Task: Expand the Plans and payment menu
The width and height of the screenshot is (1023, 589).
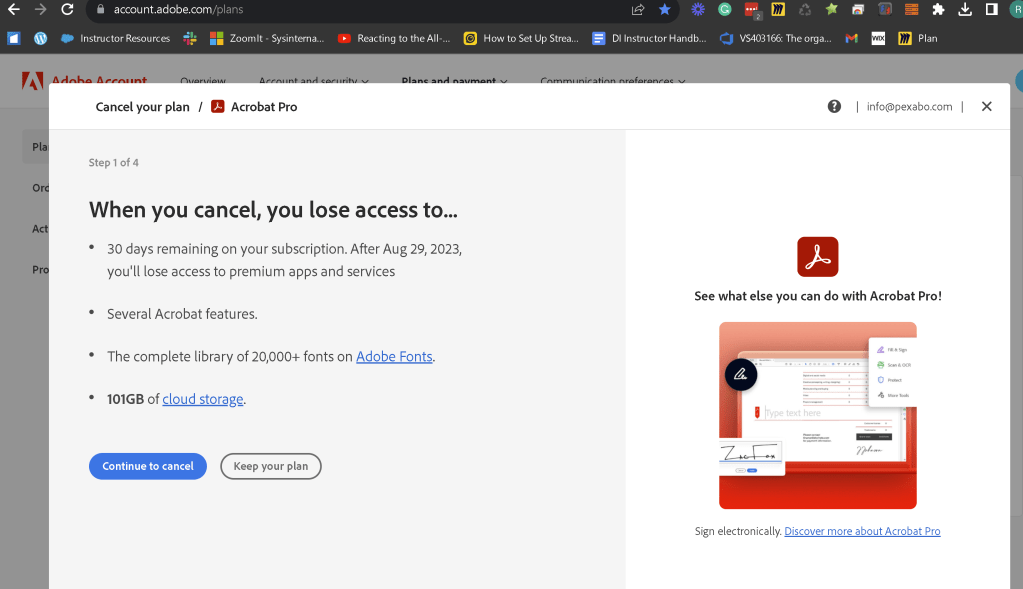Action: pos(454,80)
